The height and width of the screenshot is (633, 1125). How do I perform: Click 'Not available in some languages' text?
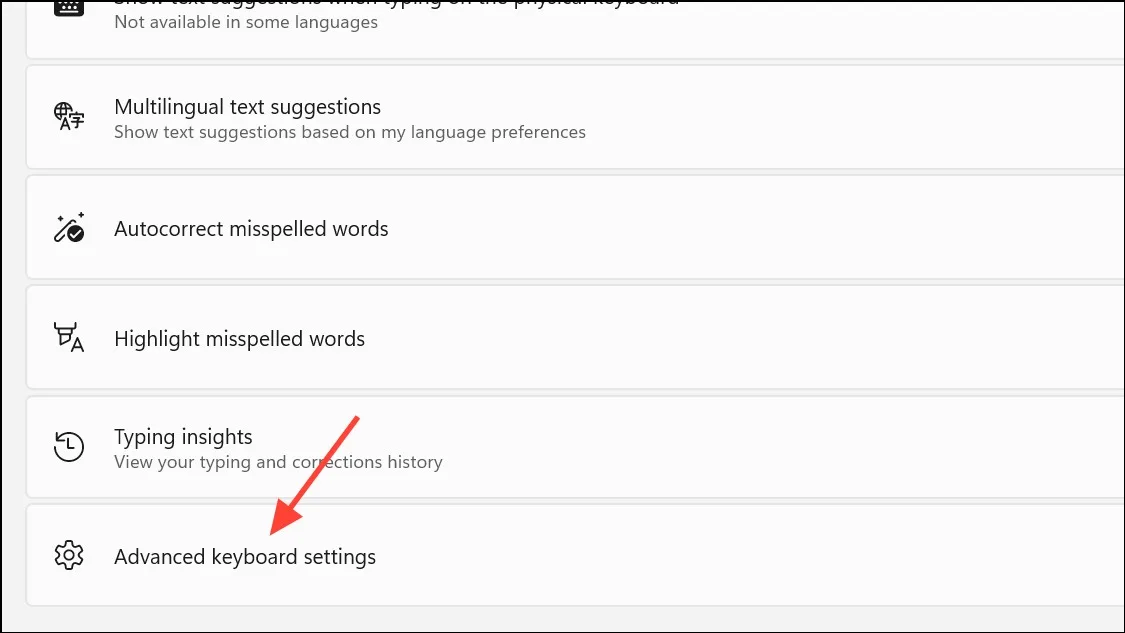(x=246, y=22)
